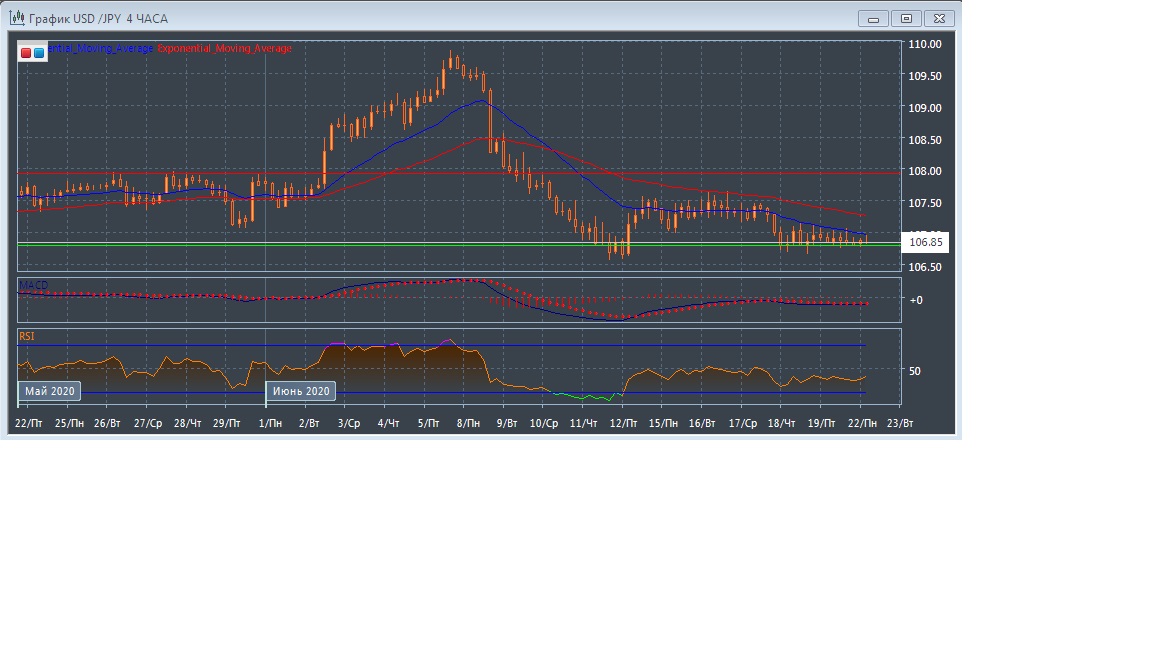Click the 22/Пн date on time axis
The image size is (1152, 648).
pyautogui.click(x=862, y=424)
